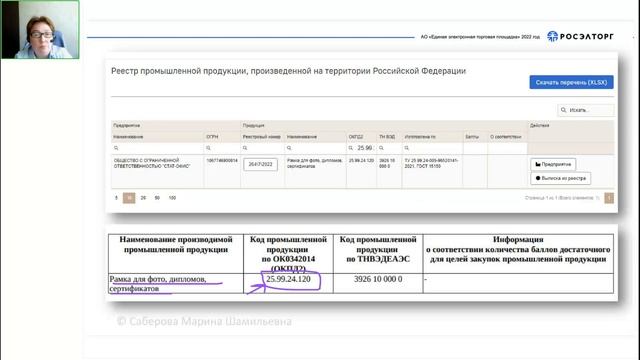Sort by the 'ТН ВЭД' column header
640x360 pixels.
click(x=387, y=137)
